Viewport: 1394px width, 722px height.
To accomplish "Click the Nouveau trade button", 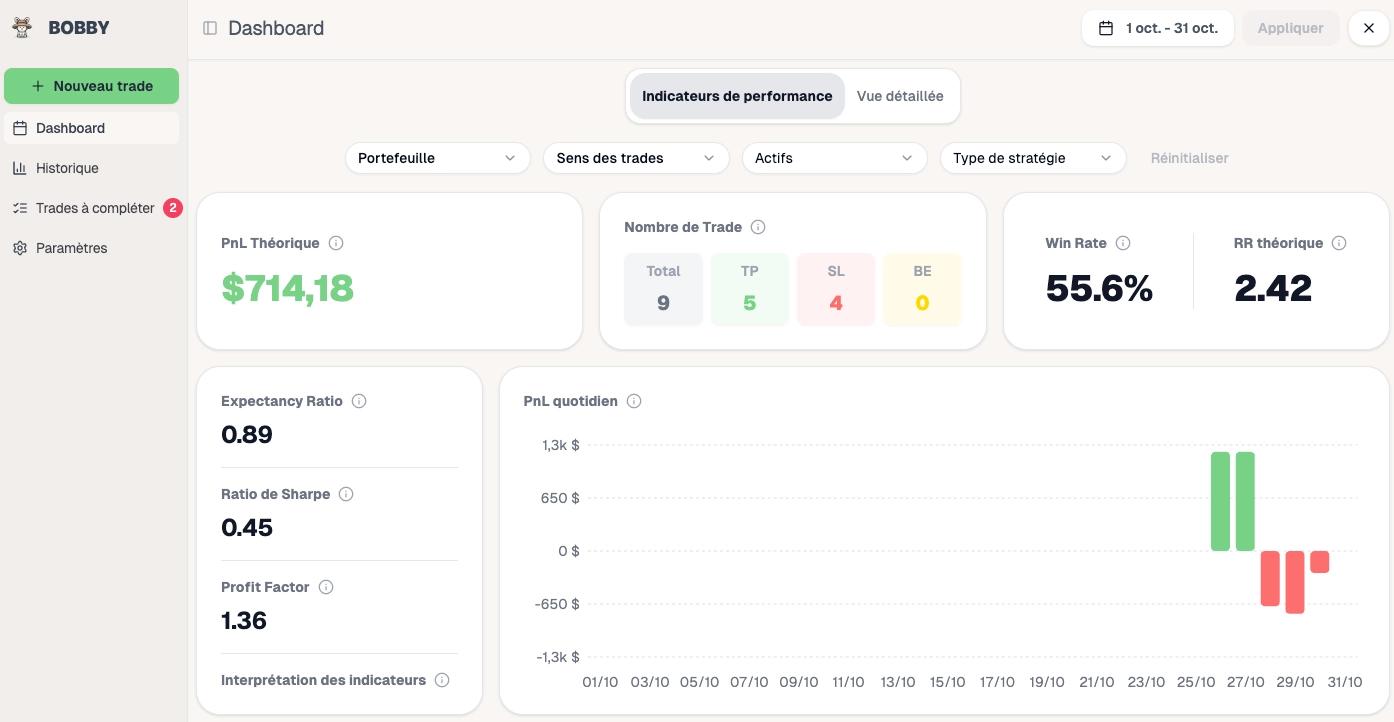I will [92, 86].
